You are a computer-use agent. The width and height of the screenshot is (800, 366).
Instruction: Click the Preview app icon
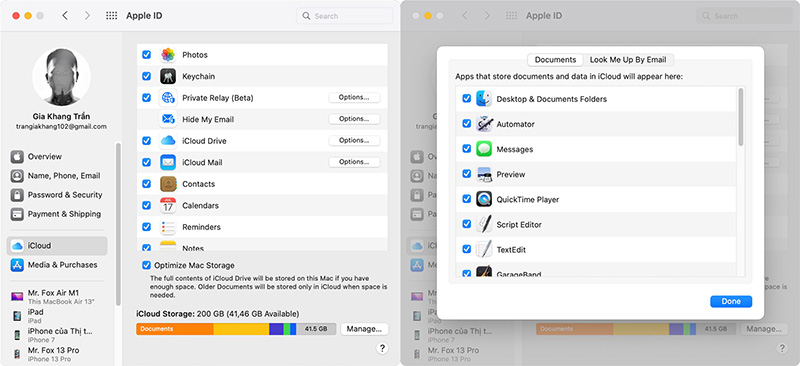(x=484, y=174)
